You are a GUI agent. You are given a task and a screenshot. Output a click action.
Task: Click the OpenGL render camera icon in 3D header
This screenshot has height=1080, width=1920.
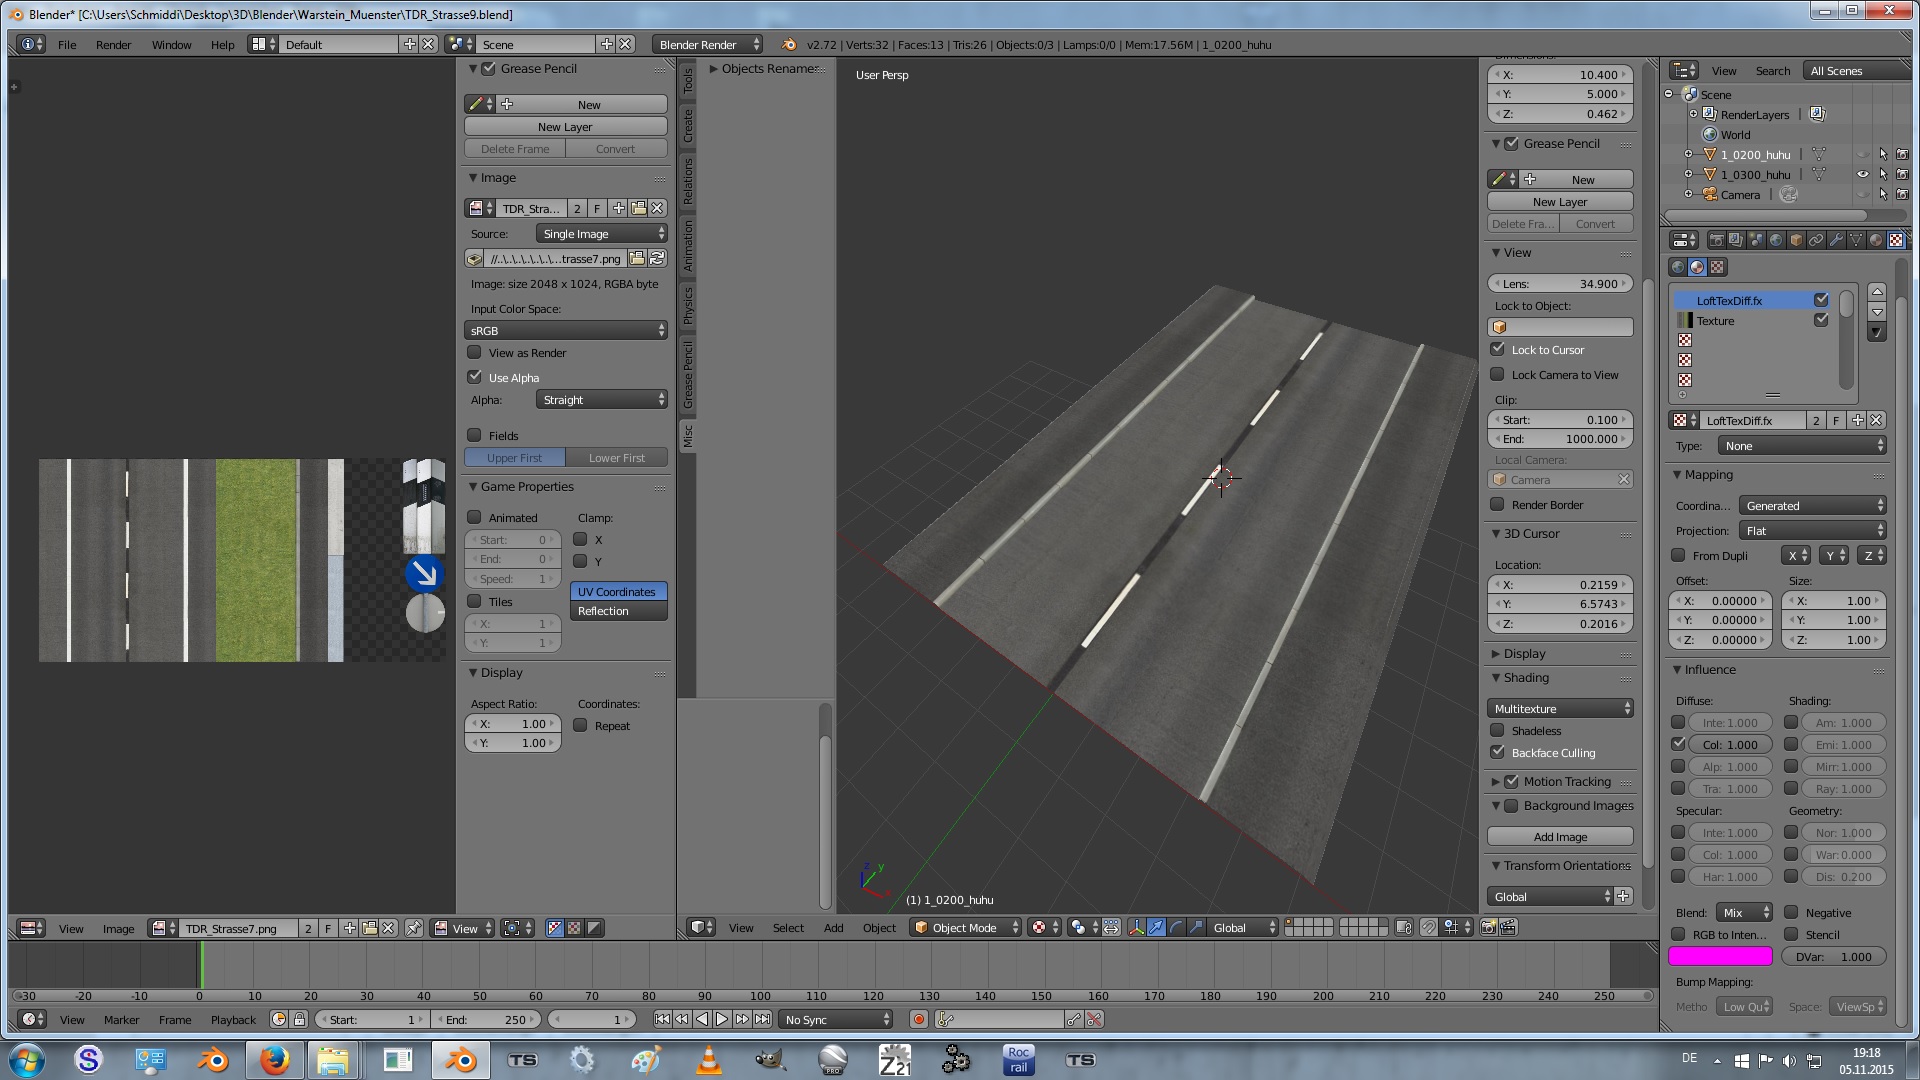(1488, 927)
